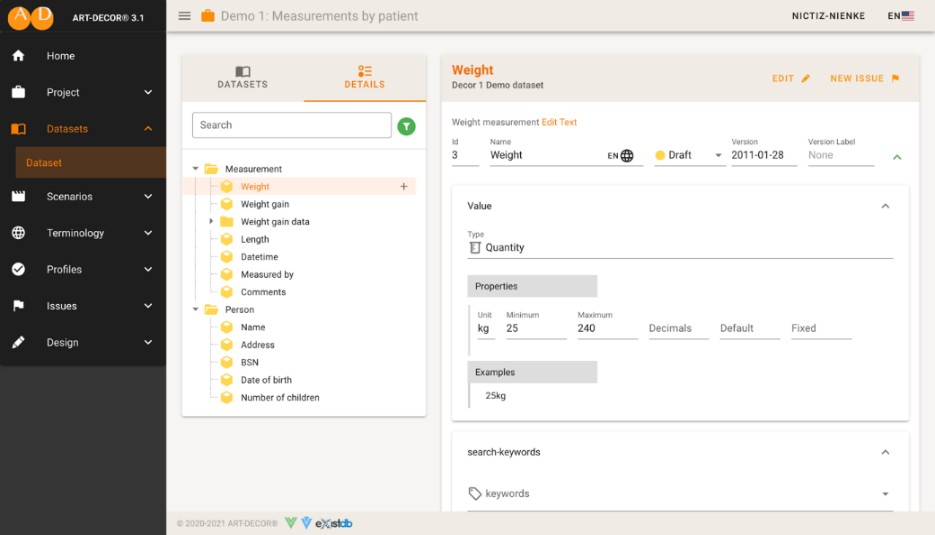Screen dimensions: 935x535
Task: Select Date of birth in tree
Action: [x=266, y=380]
